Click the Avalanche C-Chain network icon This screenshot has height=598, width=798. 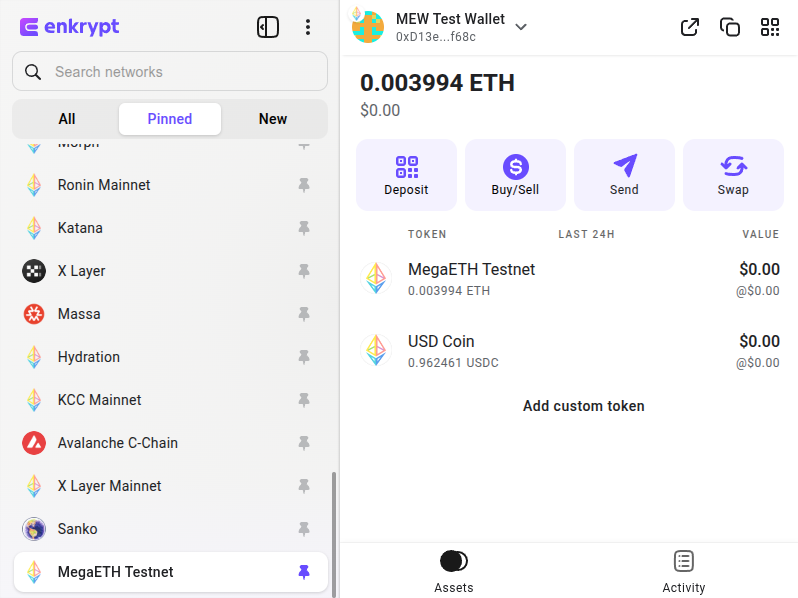[34, 443]
